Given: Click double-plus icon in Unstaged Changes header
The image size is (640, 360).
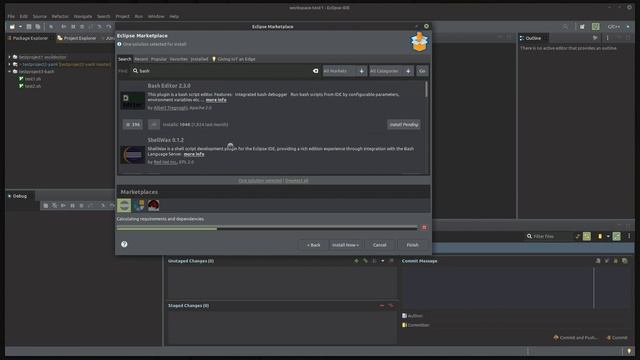Looking at the screenshot, I should click(365, 261).
